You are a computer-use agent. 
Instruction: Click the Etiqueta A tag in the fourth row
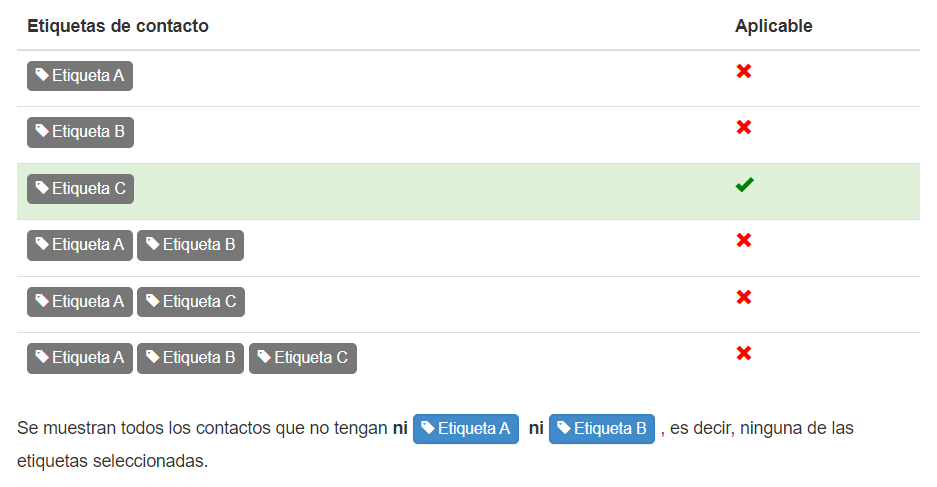[79, 245]
